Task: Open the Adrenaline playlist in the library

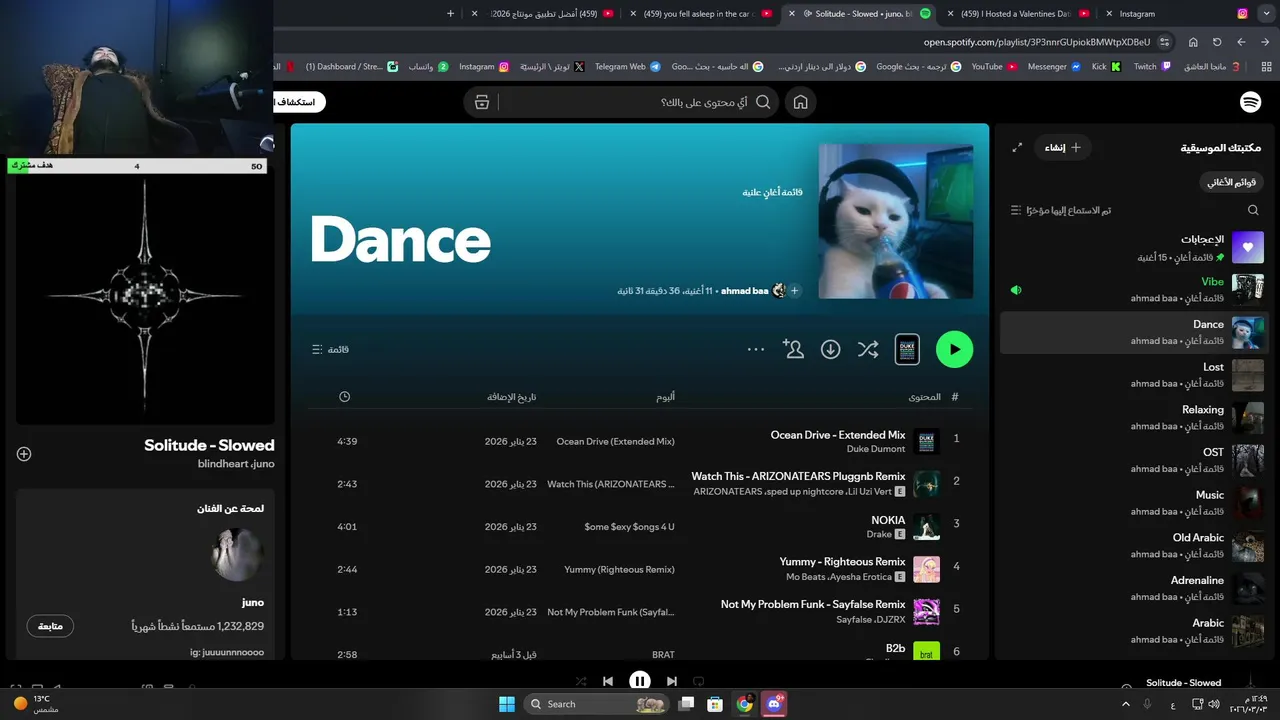Action: [x=1135, y=588]
